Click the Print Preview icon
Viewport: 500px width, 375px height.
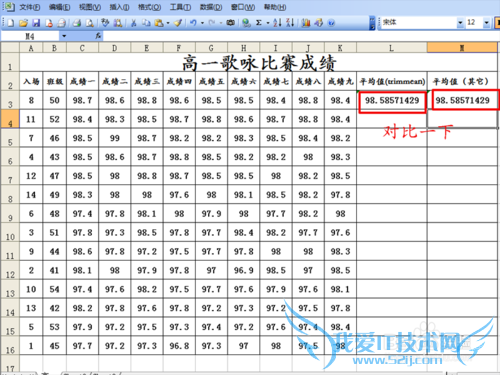90,23
